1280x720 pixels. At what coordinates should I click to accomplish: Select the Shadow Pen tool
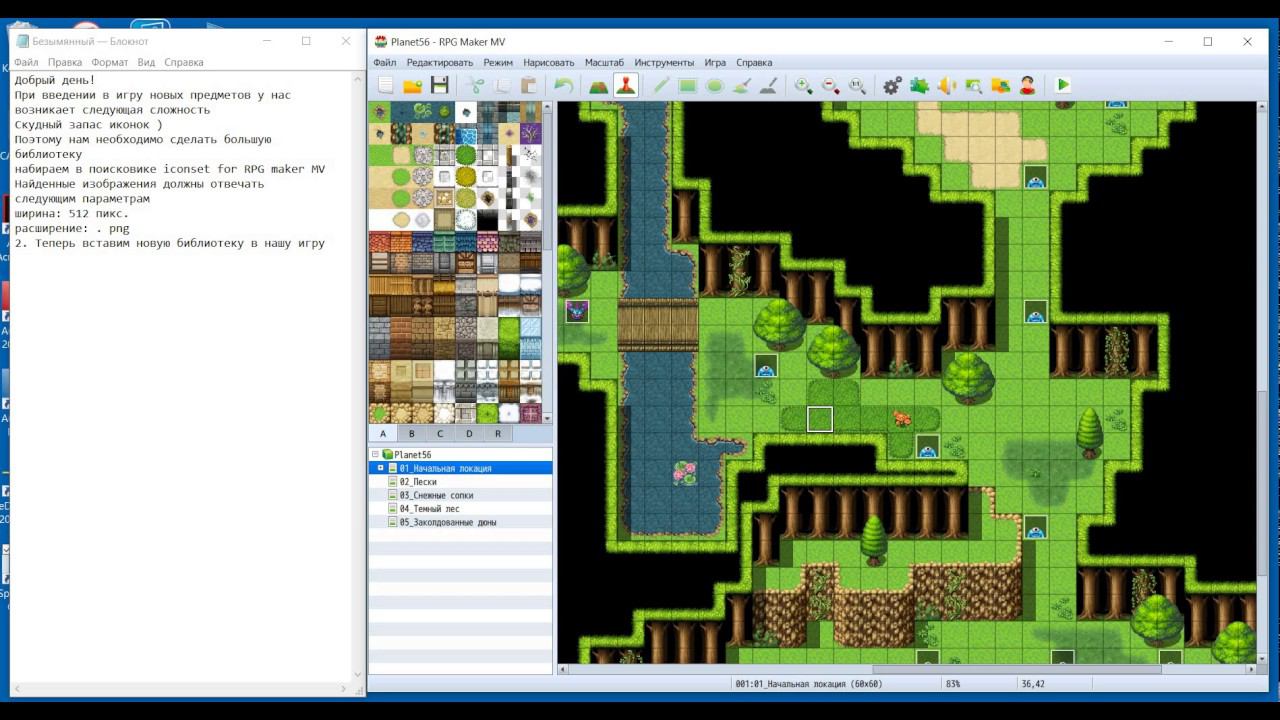[769, 86]
